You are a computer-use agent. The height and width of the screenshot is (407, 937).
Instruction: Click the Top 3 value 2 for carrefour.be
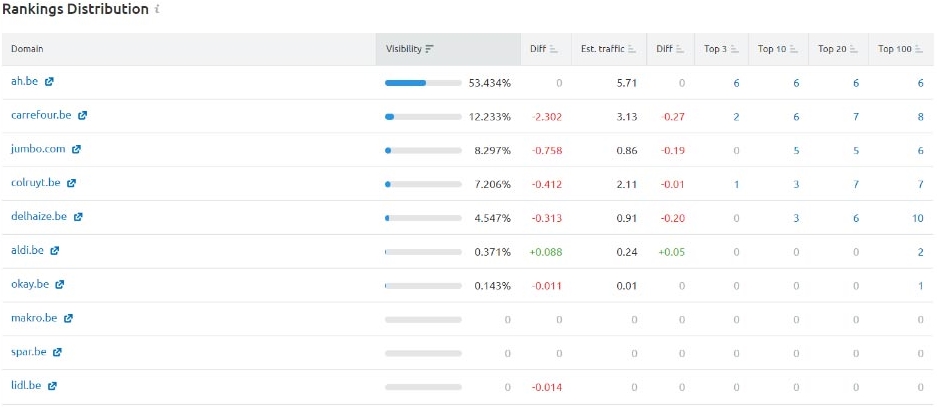click(x=736, y=117)
